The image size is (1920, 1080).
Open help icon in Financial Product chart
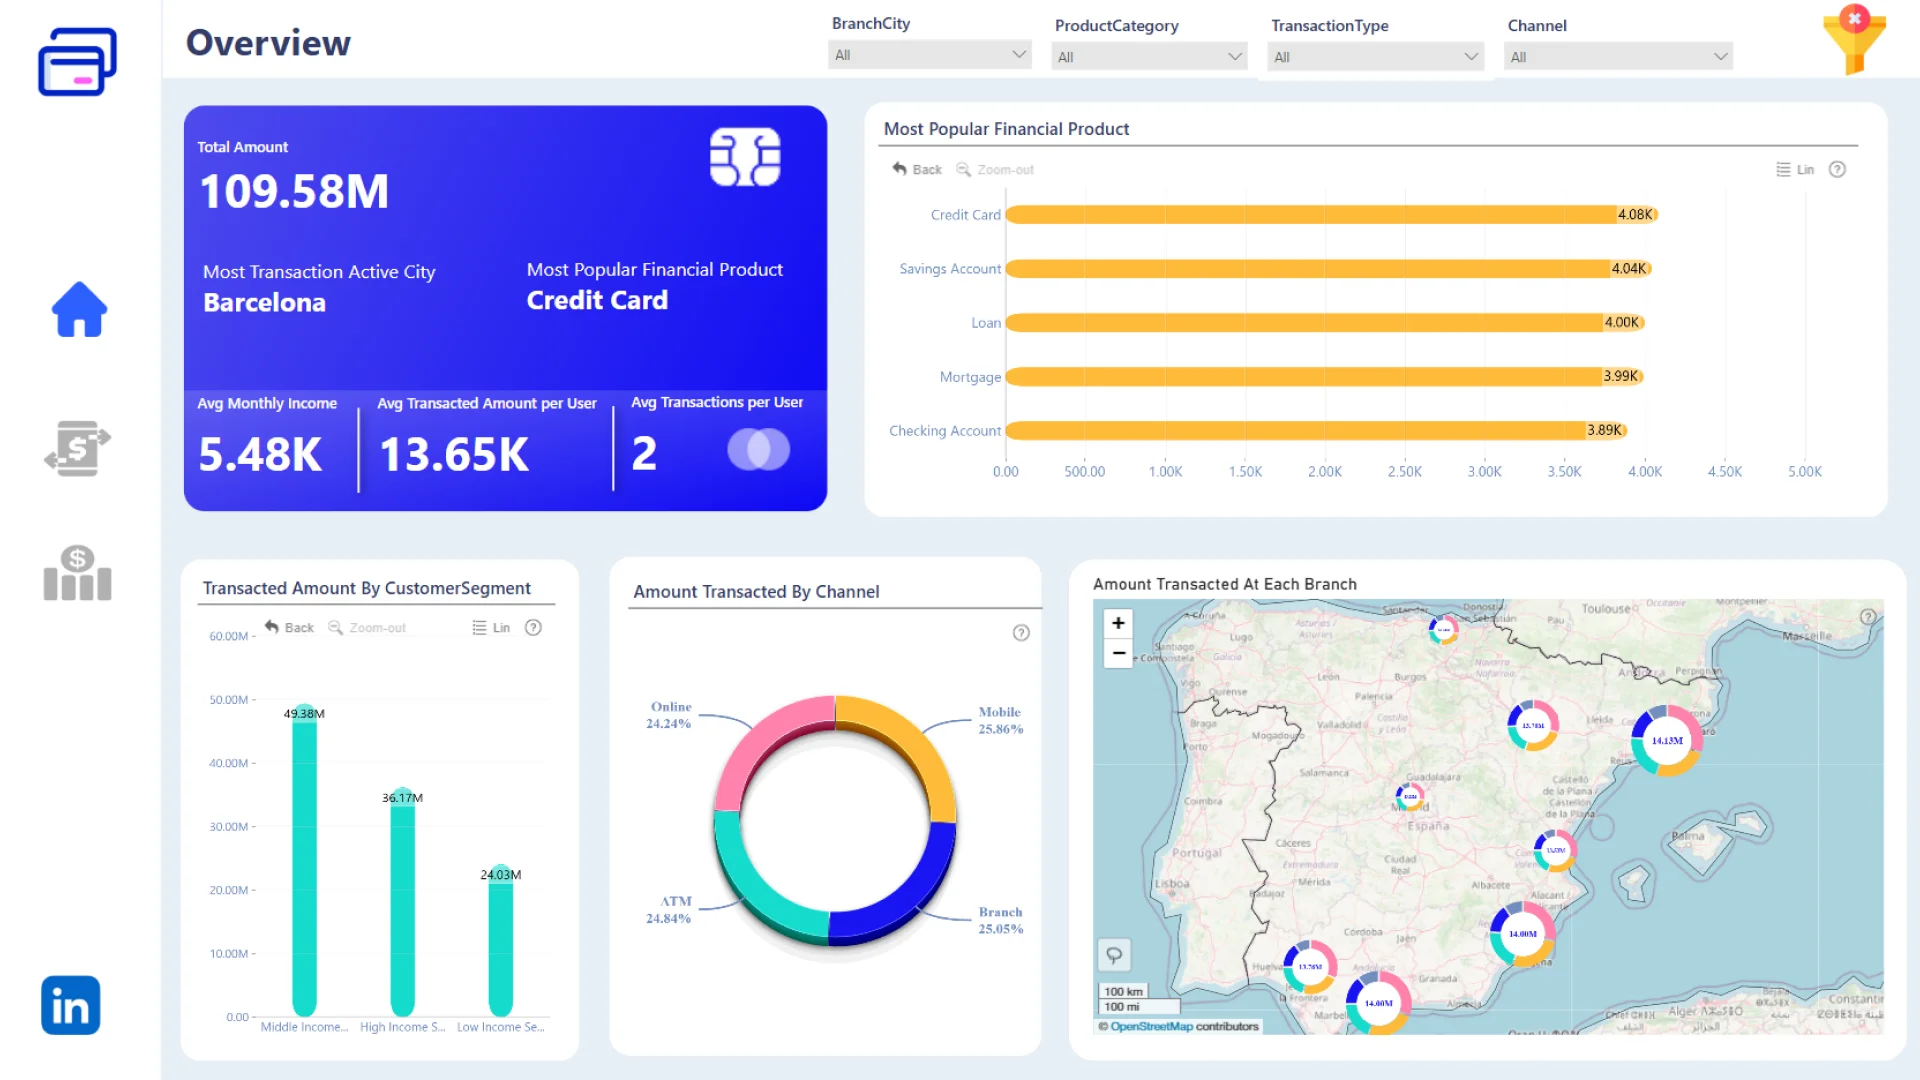click(x=1837, y=169)
